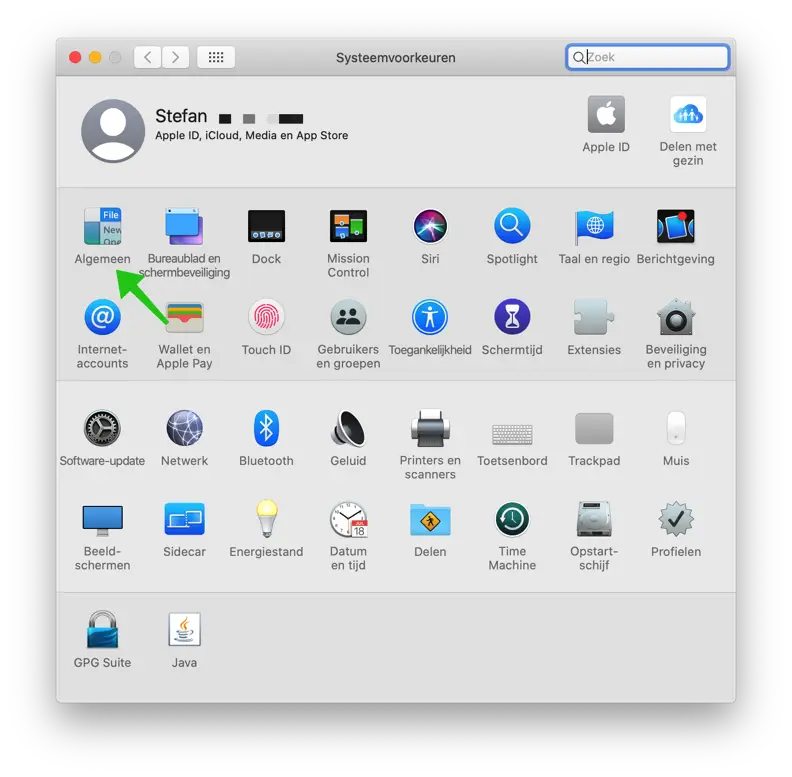Open Netwerk preferences
This screenshot has width=792, height=777.
coord(184,428)
